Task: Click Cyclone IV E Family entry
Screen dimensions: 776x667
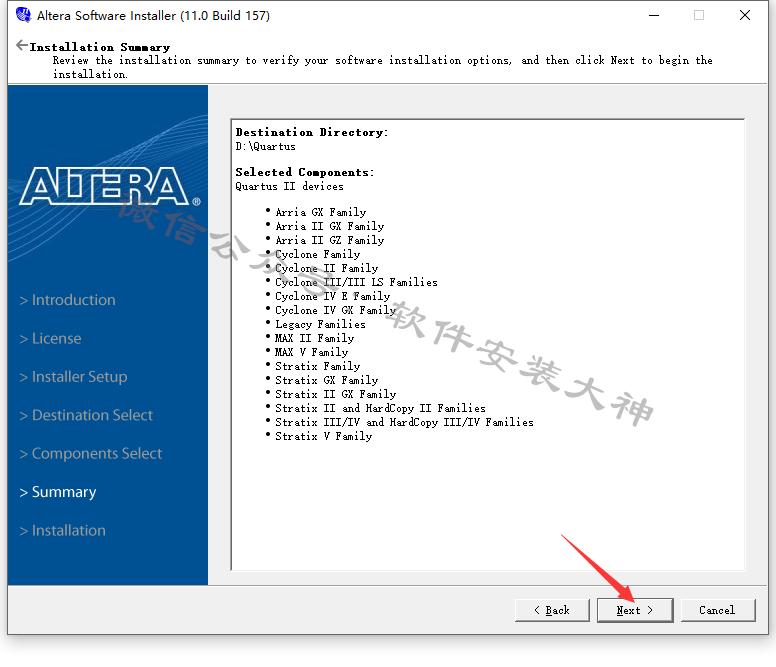Action: pyautogui.click(x=333, y=296)
